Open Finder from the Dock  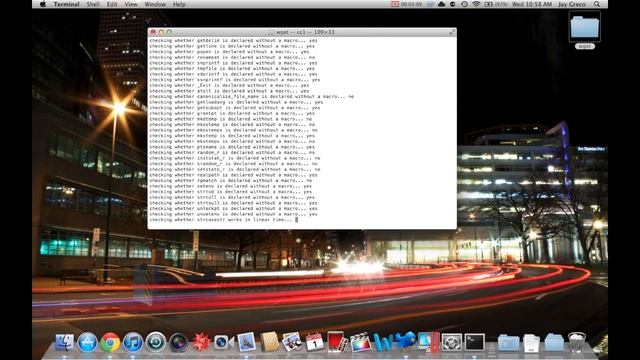pos(64,342)
